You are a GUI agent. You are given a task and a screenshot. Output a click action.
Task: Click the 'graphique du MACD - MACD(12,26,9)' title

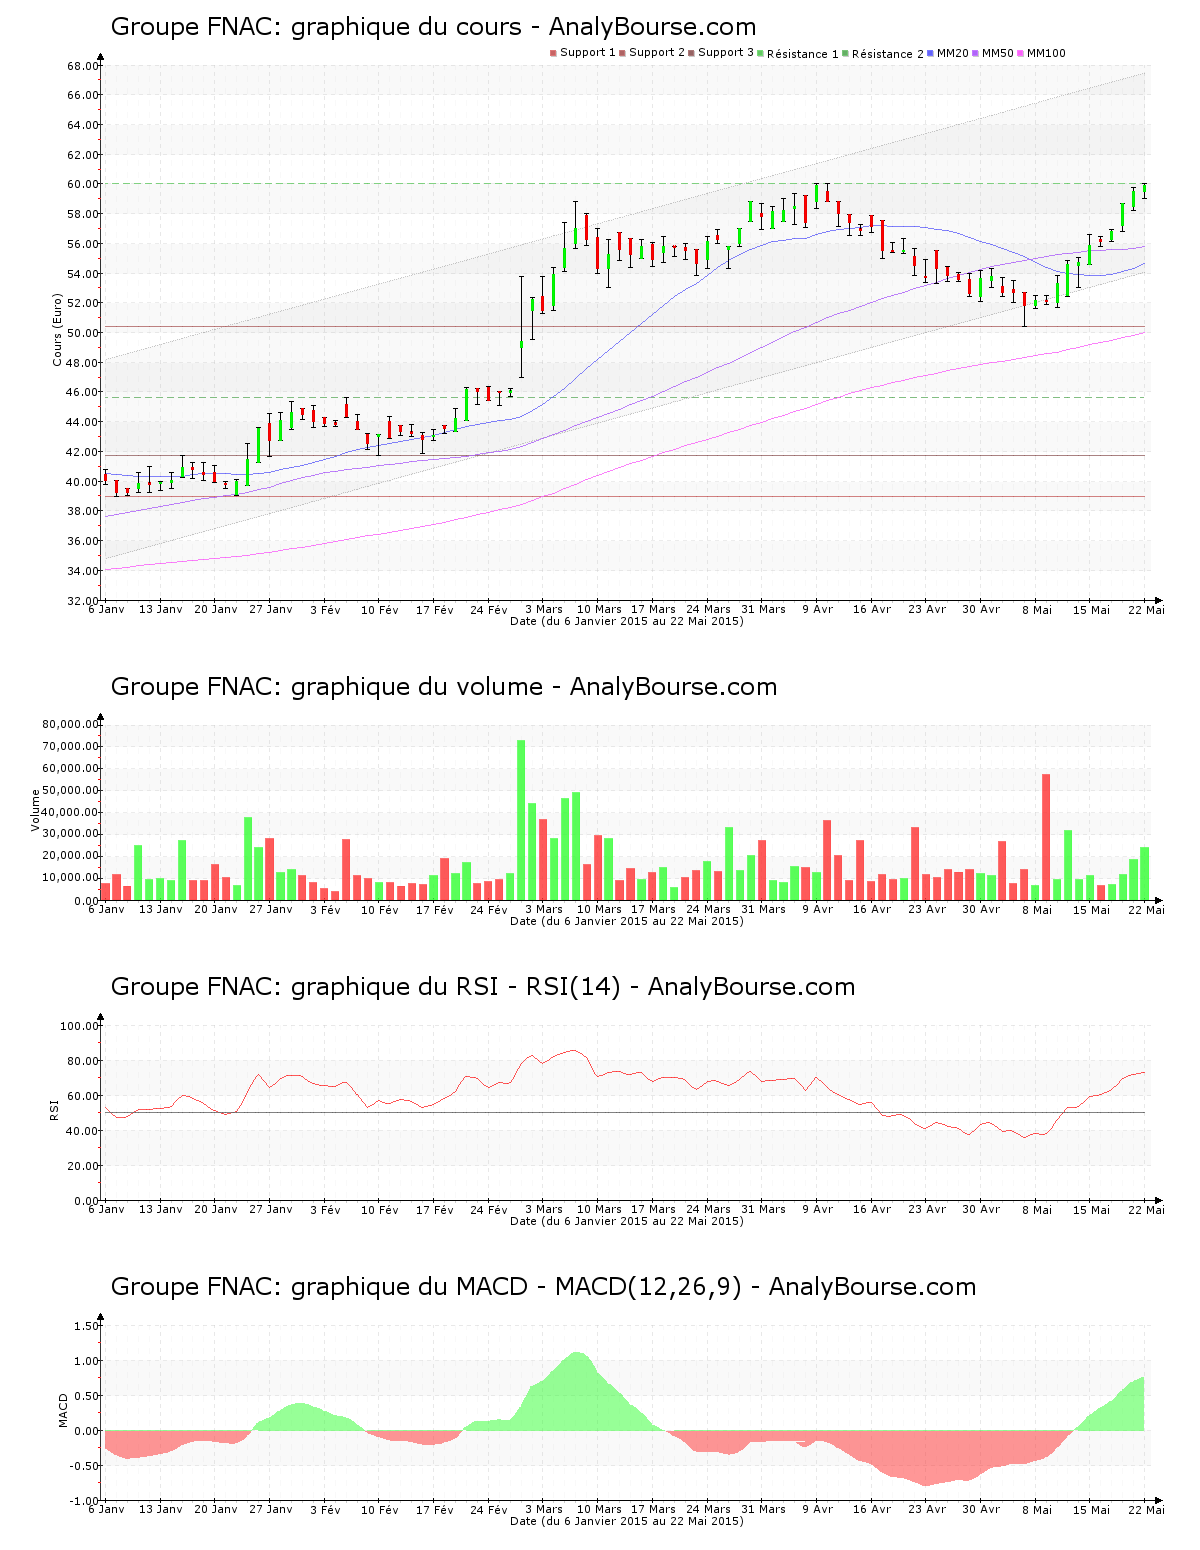coord(543,1287)
